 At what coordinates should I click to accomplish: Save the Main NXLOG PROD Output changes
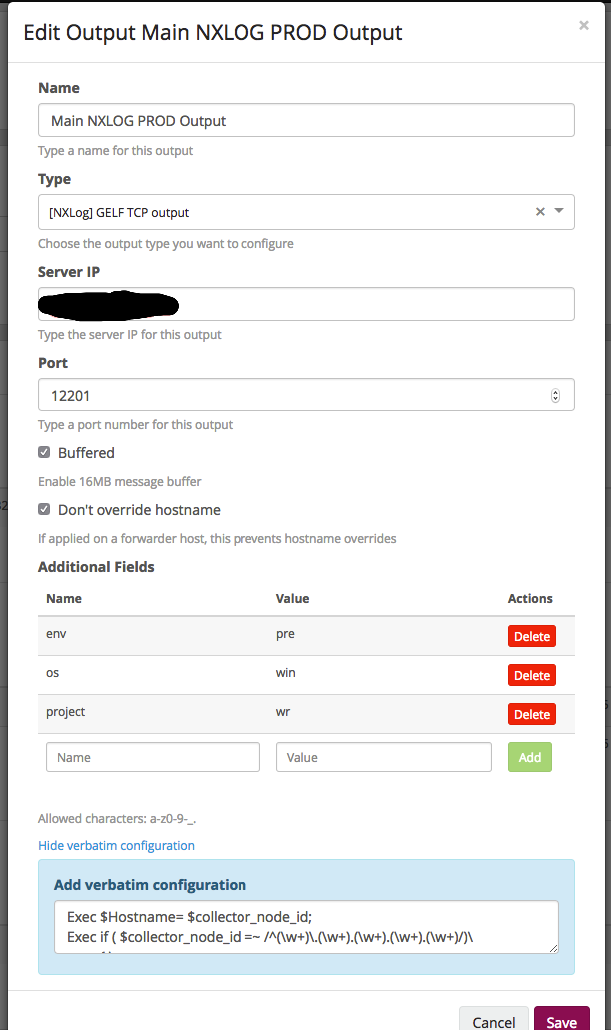pos(562,1021)
